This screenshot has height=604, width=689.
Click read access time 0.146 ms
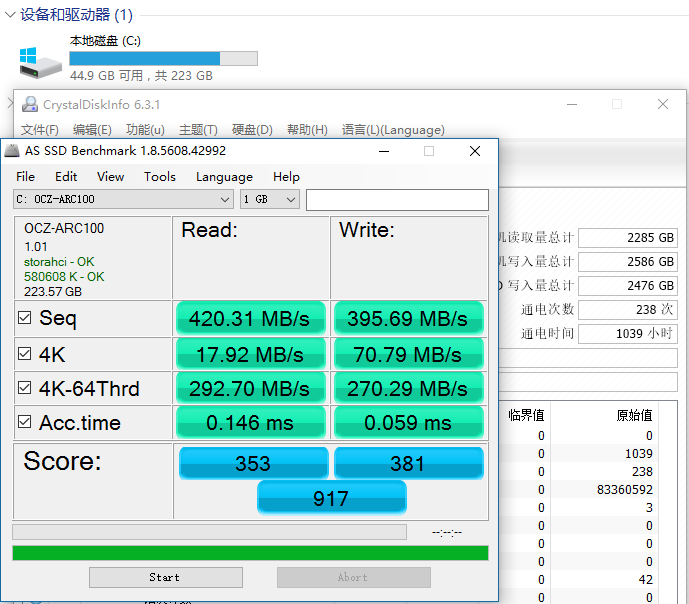pos(250,423)
